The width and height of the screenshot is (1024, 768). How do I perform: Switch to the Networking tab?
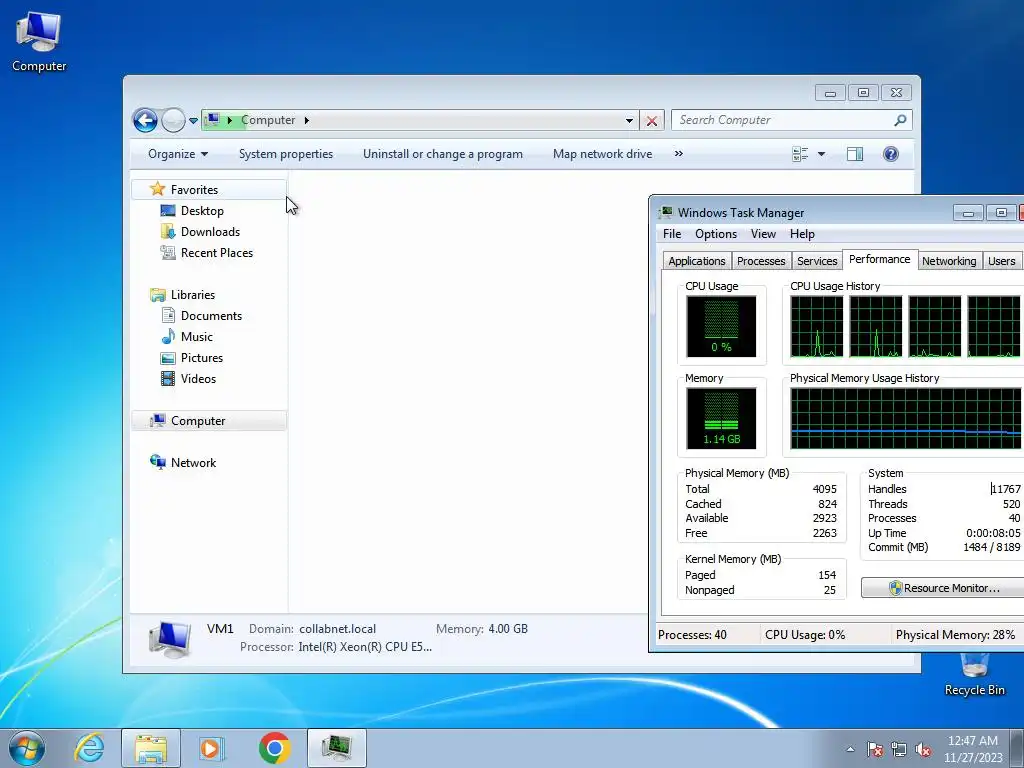point(949,261)
